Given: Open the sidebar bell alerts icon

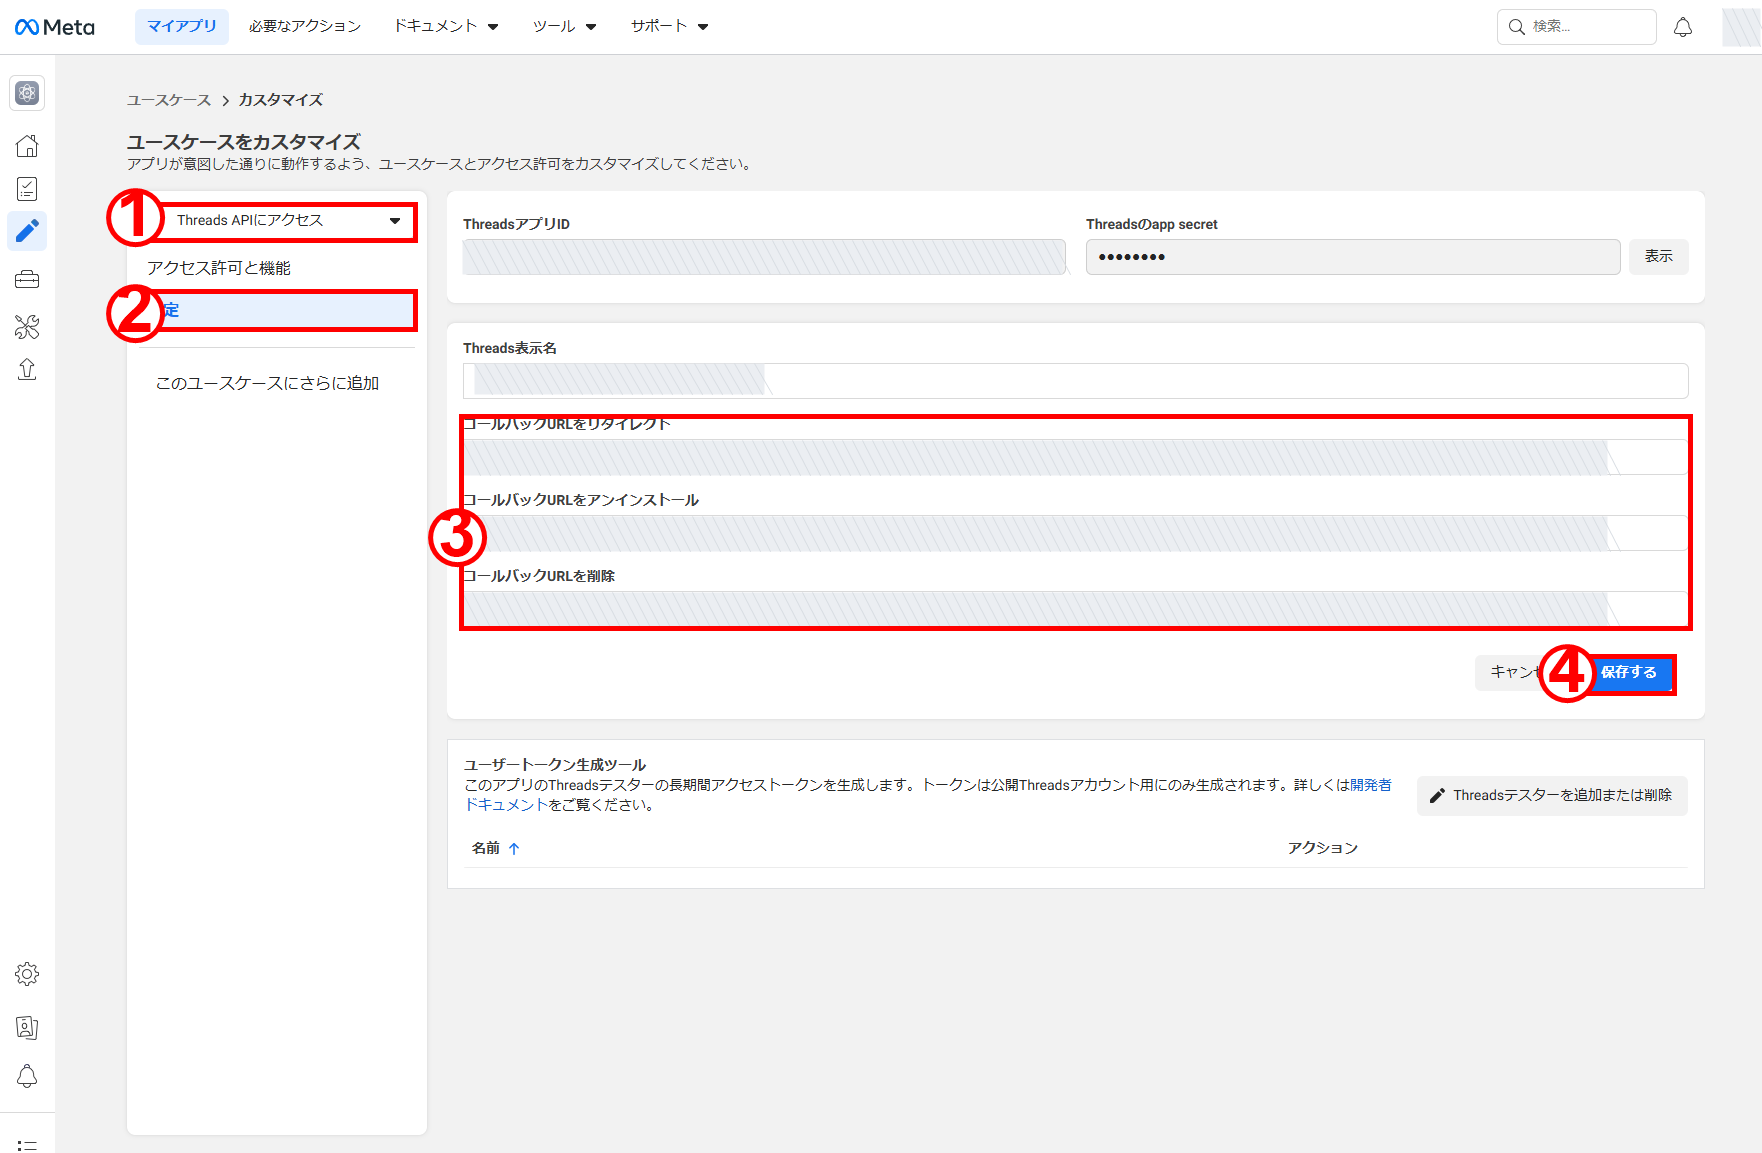Looking at the screenshot, I should point(27,1076).
